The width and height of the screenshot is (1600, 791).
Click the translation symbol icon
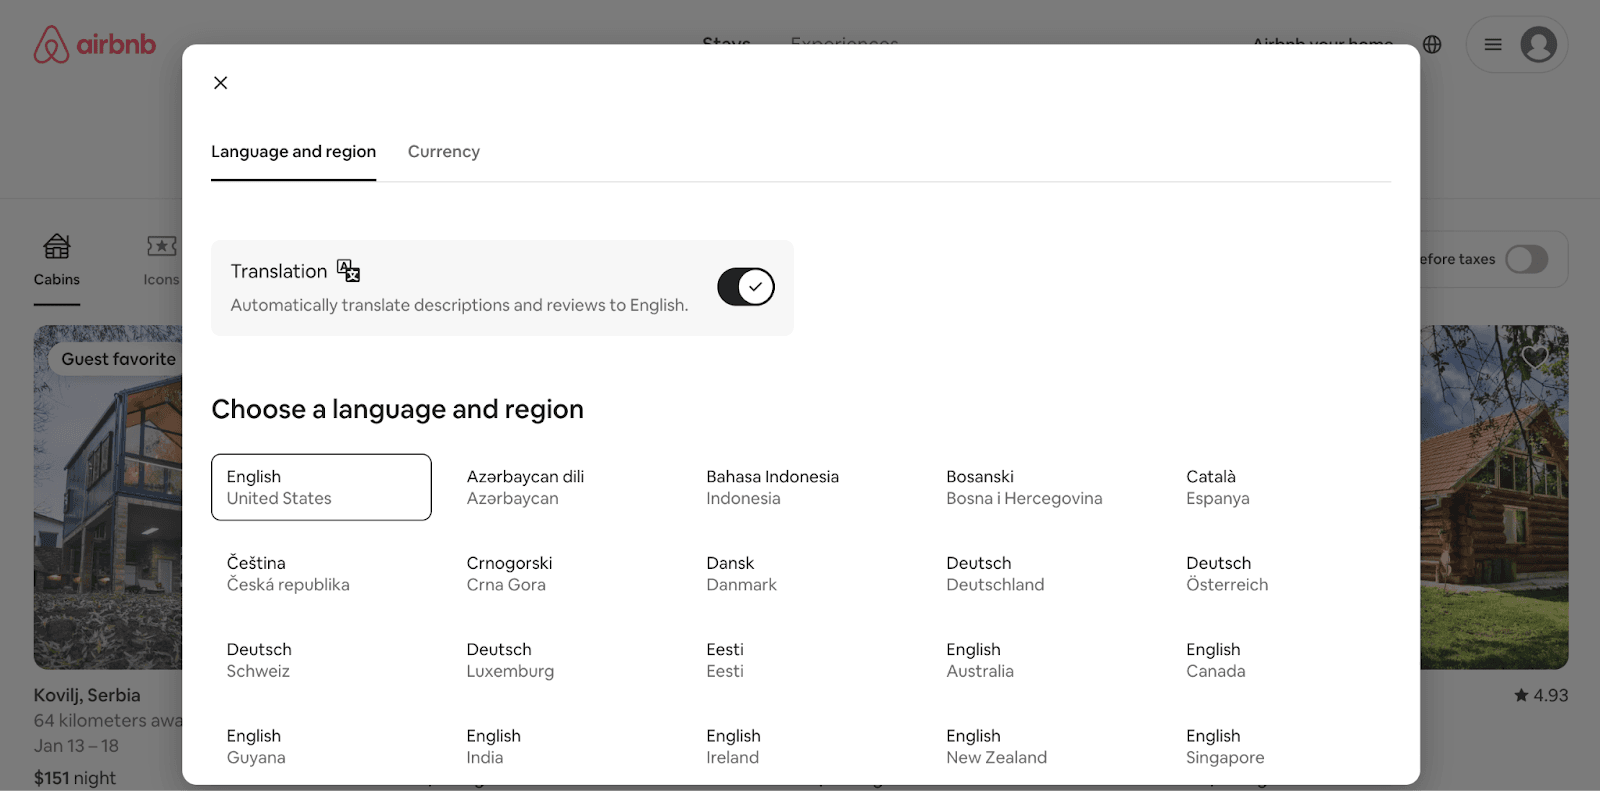point(348,271)
